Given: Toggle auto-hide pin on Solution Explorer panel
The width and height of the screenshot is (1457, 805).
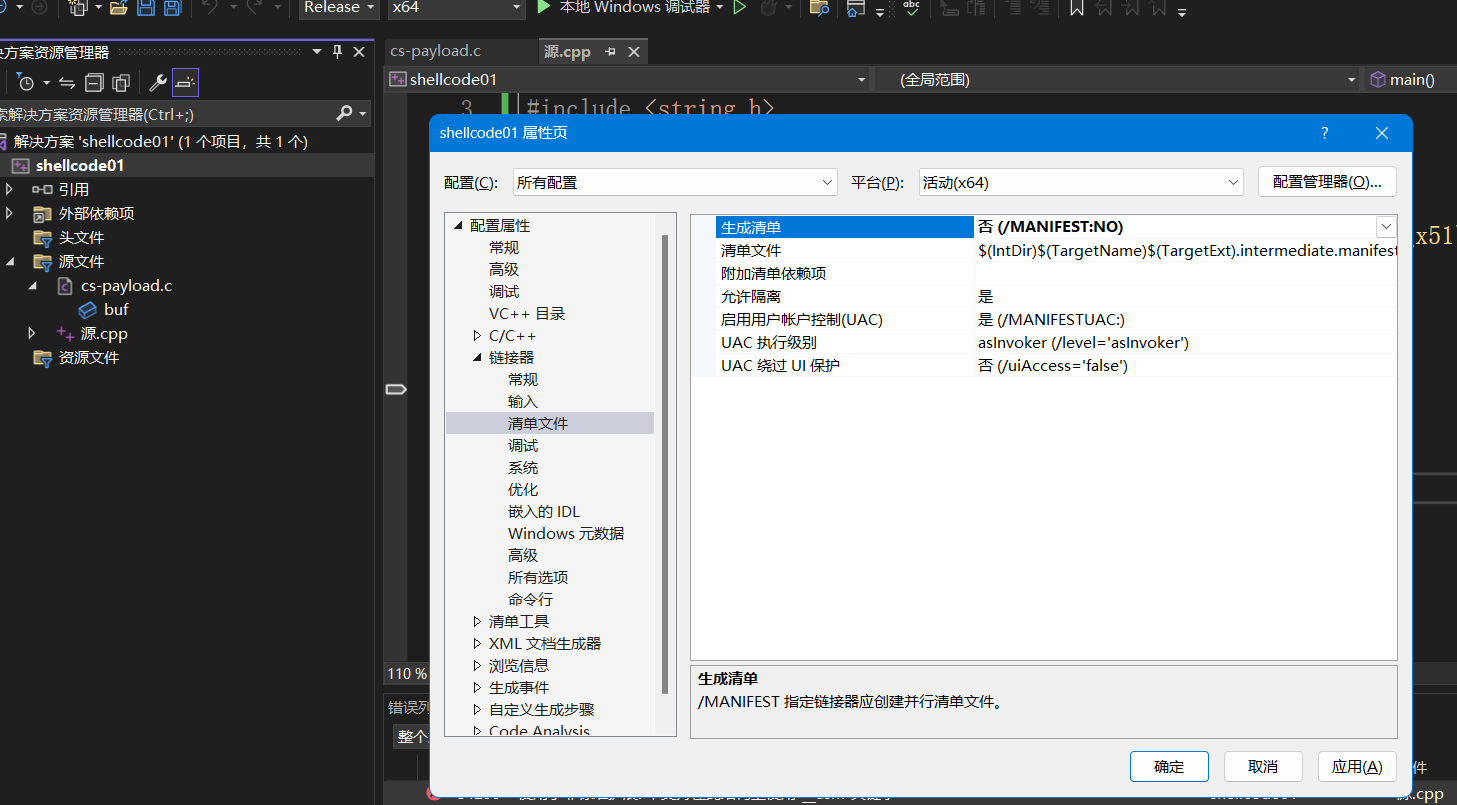Looking at the screenshot, I should [338, 51].
